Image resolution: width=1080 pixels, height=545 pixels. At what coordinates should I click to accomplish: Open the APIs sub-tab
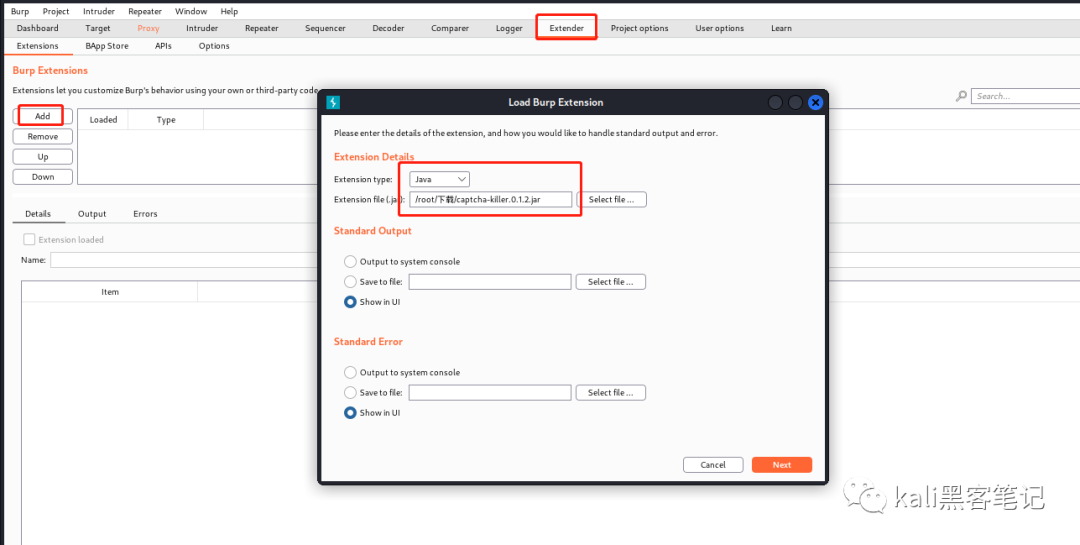163,46
